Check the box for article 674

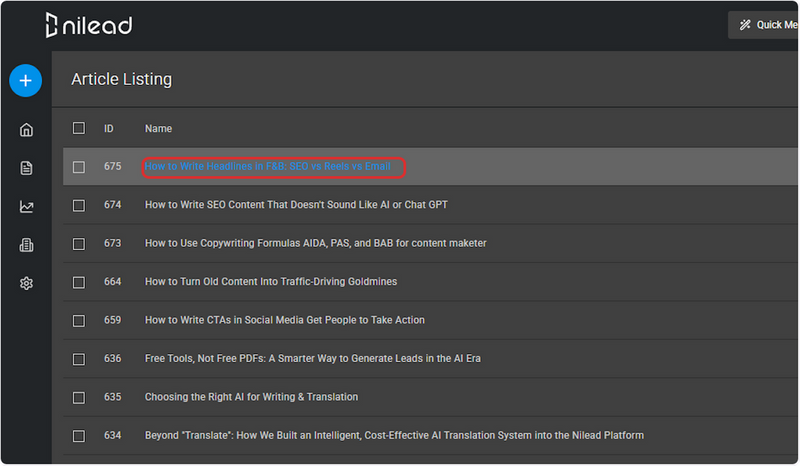79,205
